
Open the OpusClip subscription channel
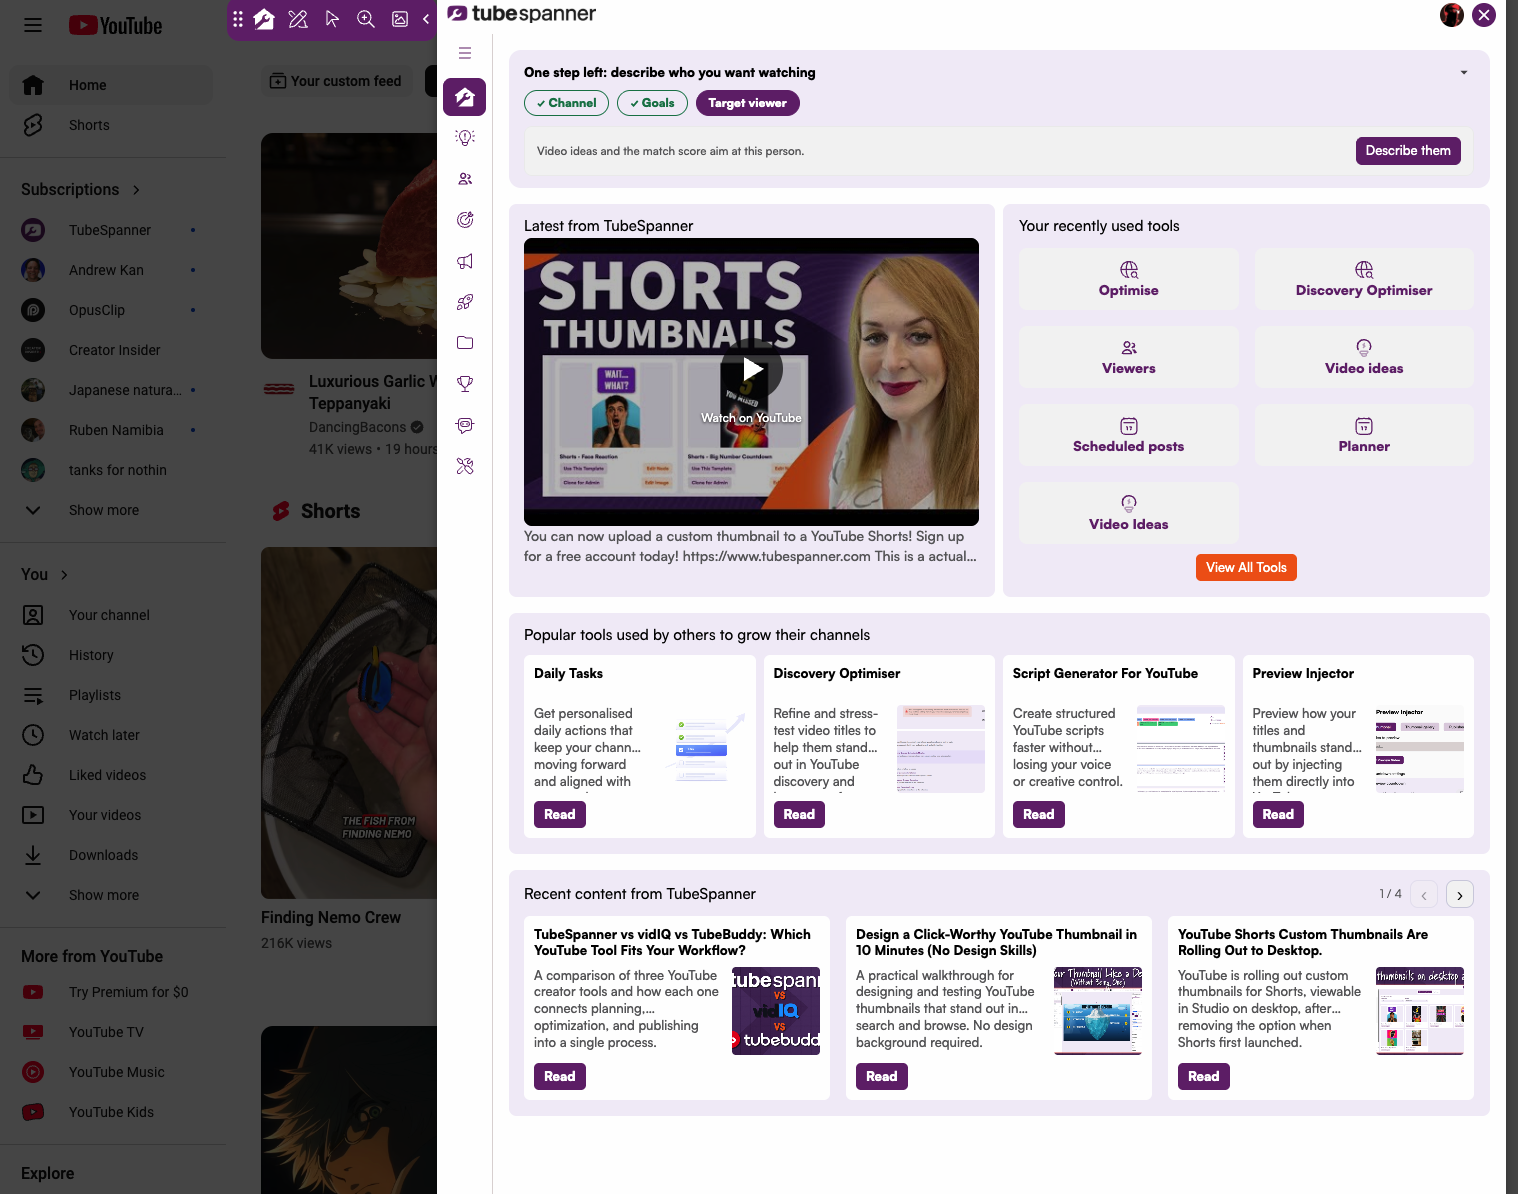coord(112,310)
